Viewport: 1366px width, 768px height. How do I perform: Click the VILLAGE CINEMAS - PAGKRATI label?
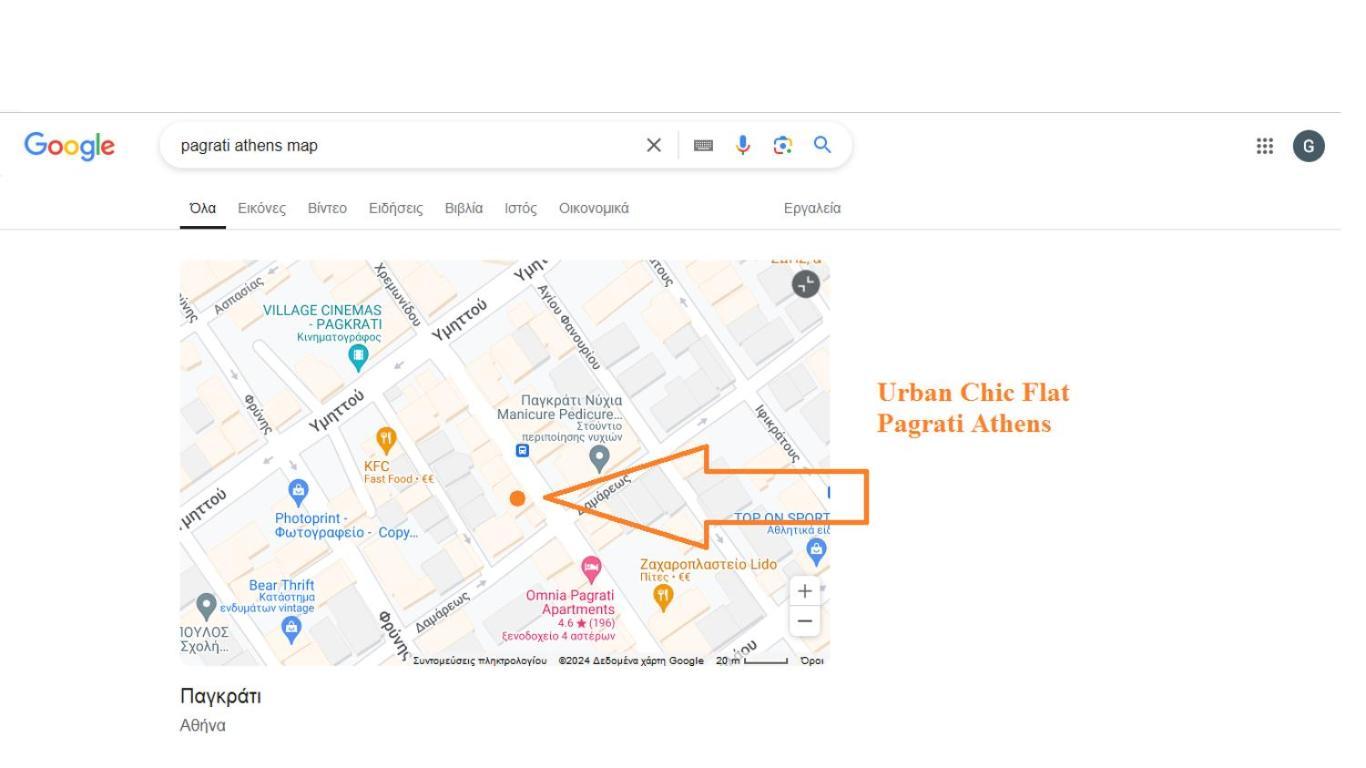323,323
